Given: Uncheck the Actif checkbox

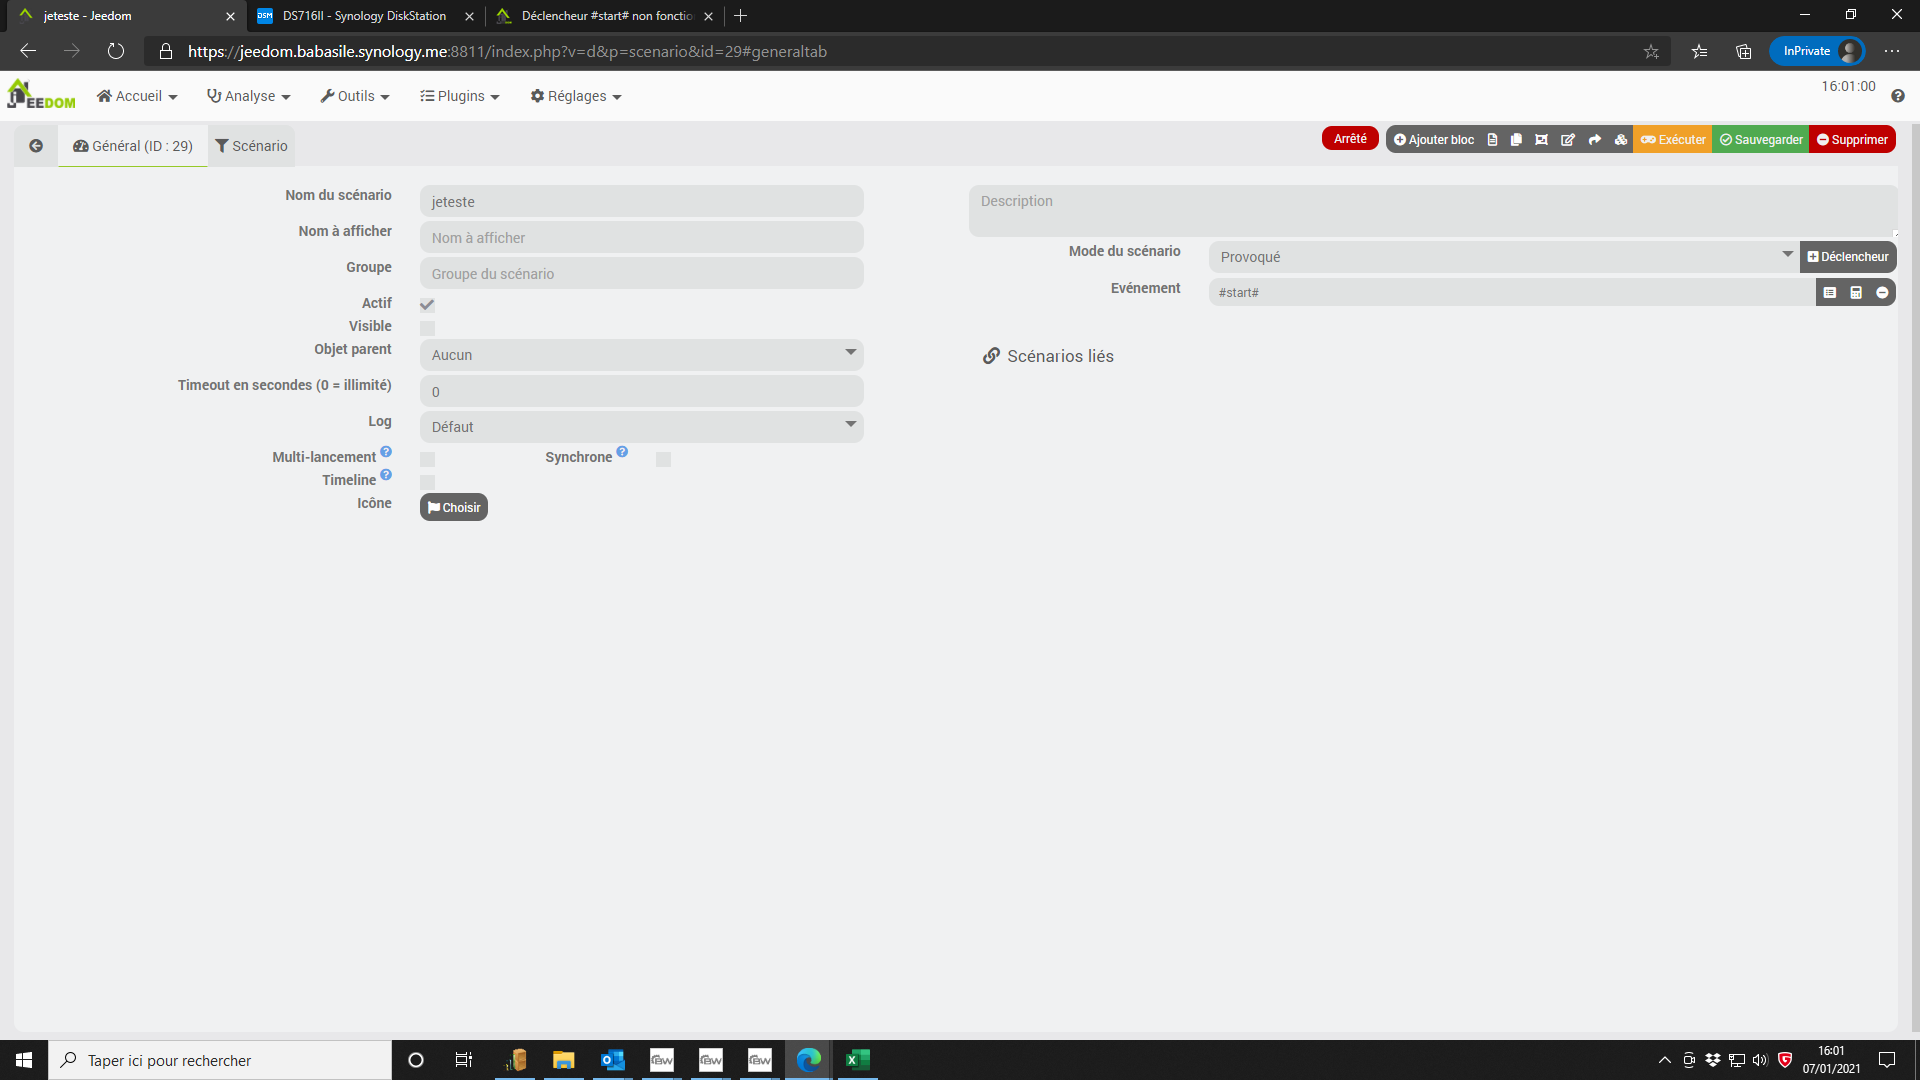Looking at the screenshot, I should point(427,305).
